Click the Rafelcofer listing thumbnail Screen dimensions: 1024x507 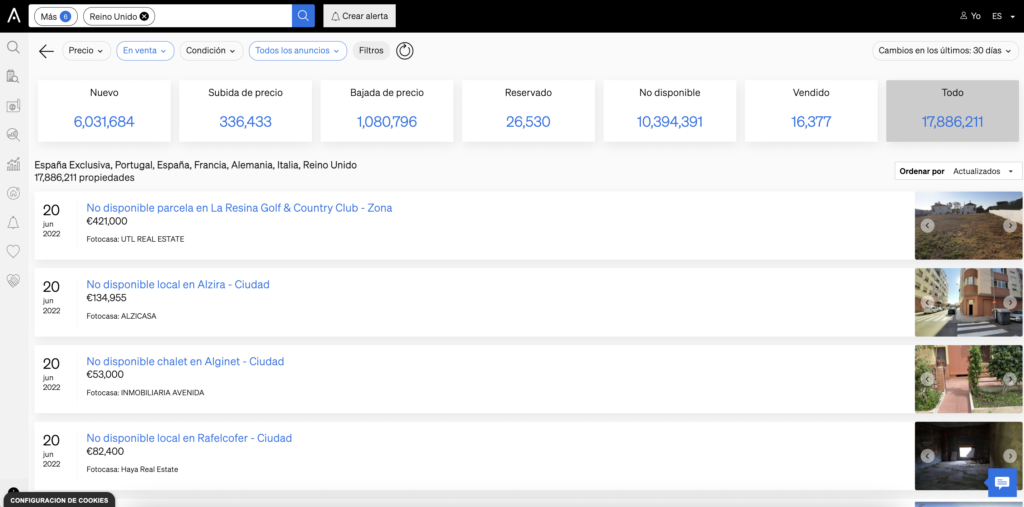(968, 456)
